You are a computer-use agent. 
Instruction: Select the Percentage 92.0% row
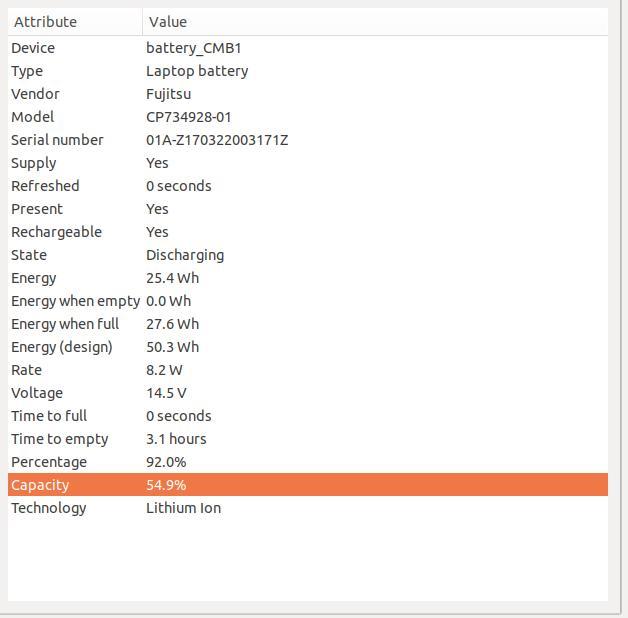308,462
